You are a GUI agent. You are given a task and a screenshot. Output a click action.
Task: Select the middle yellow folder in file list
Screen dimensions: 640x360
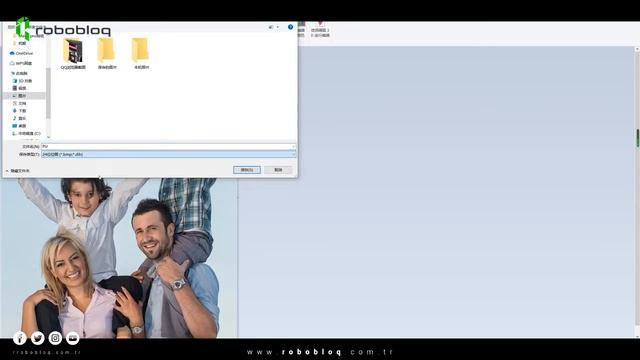click(107, 53)
